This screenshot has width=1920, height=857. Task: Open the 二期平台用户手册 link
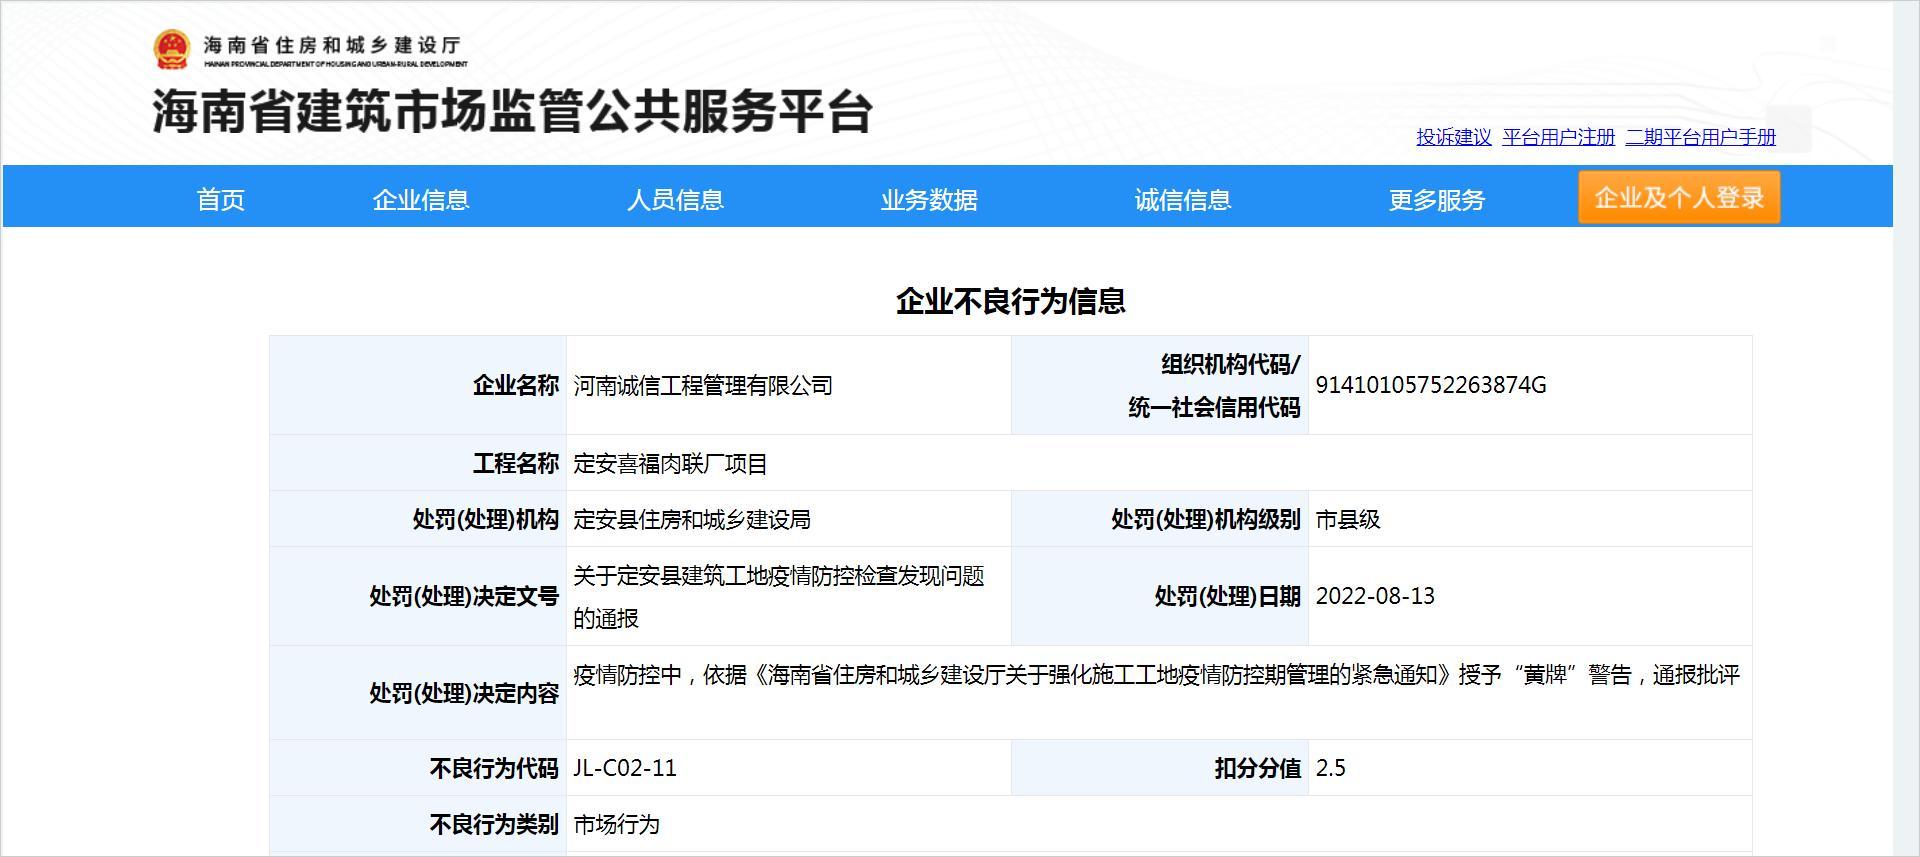pyautogui.click(x=1701, y=137)
